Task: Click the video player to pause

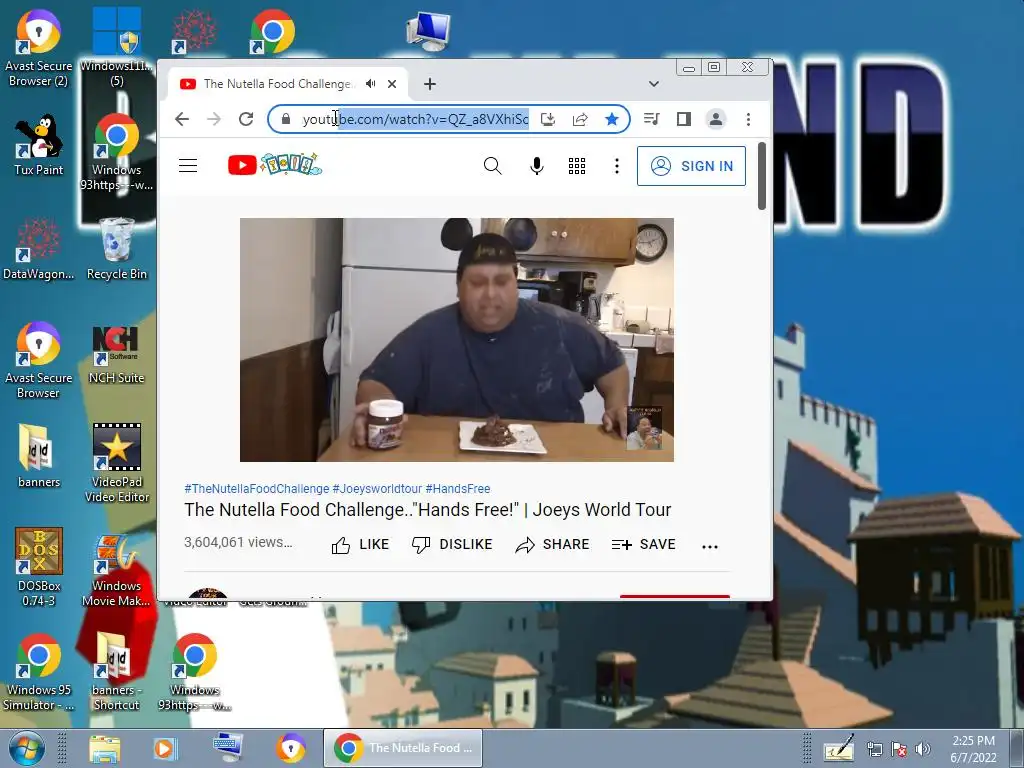Action: (x=456, y=340)
